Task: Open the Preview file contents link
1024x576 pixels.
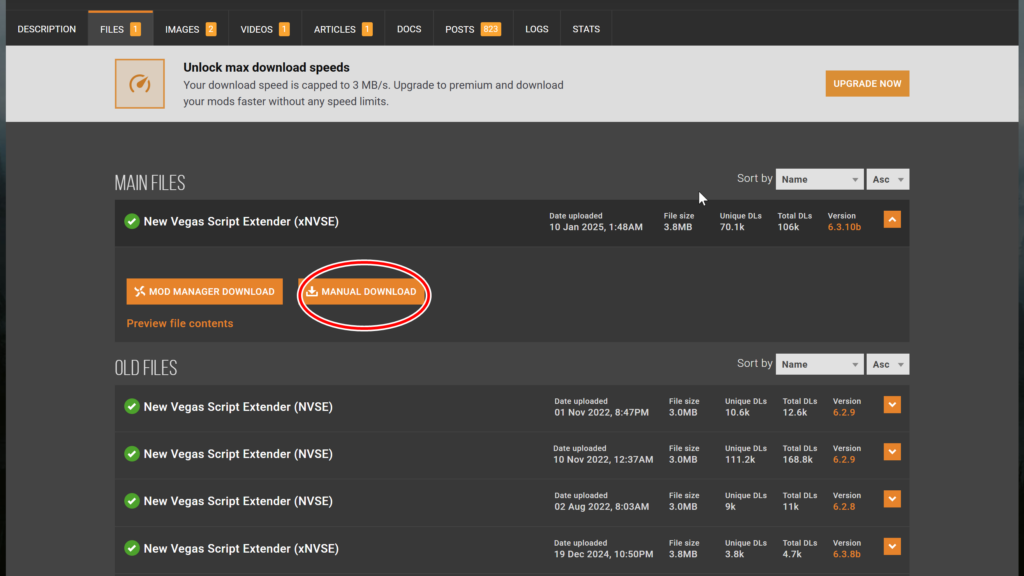Action: click(x=180, y=324)
